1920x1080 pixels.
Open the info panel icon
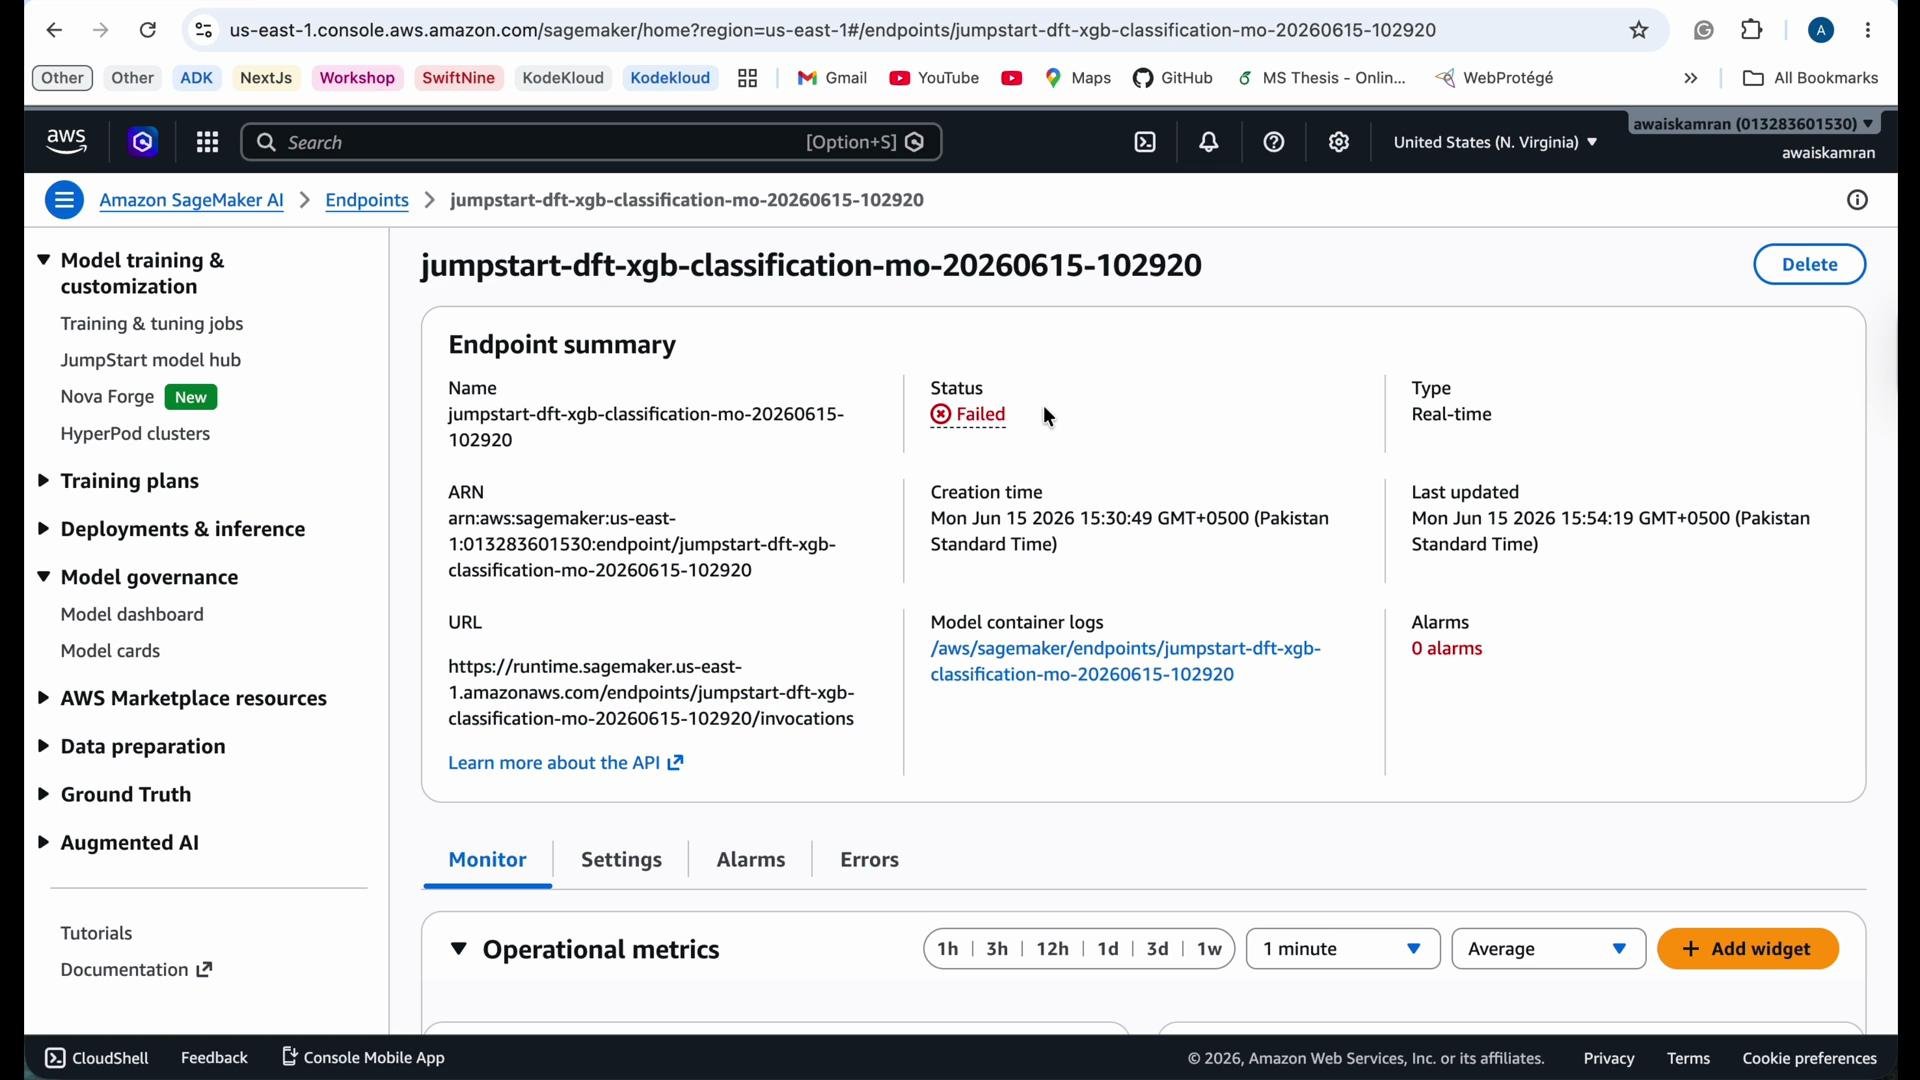[x=1857, y=200]
